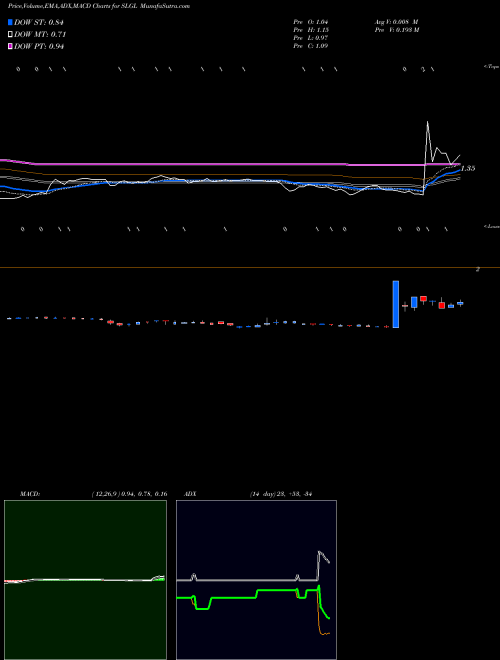Click the blue DOW ST legend swatch

11,22
